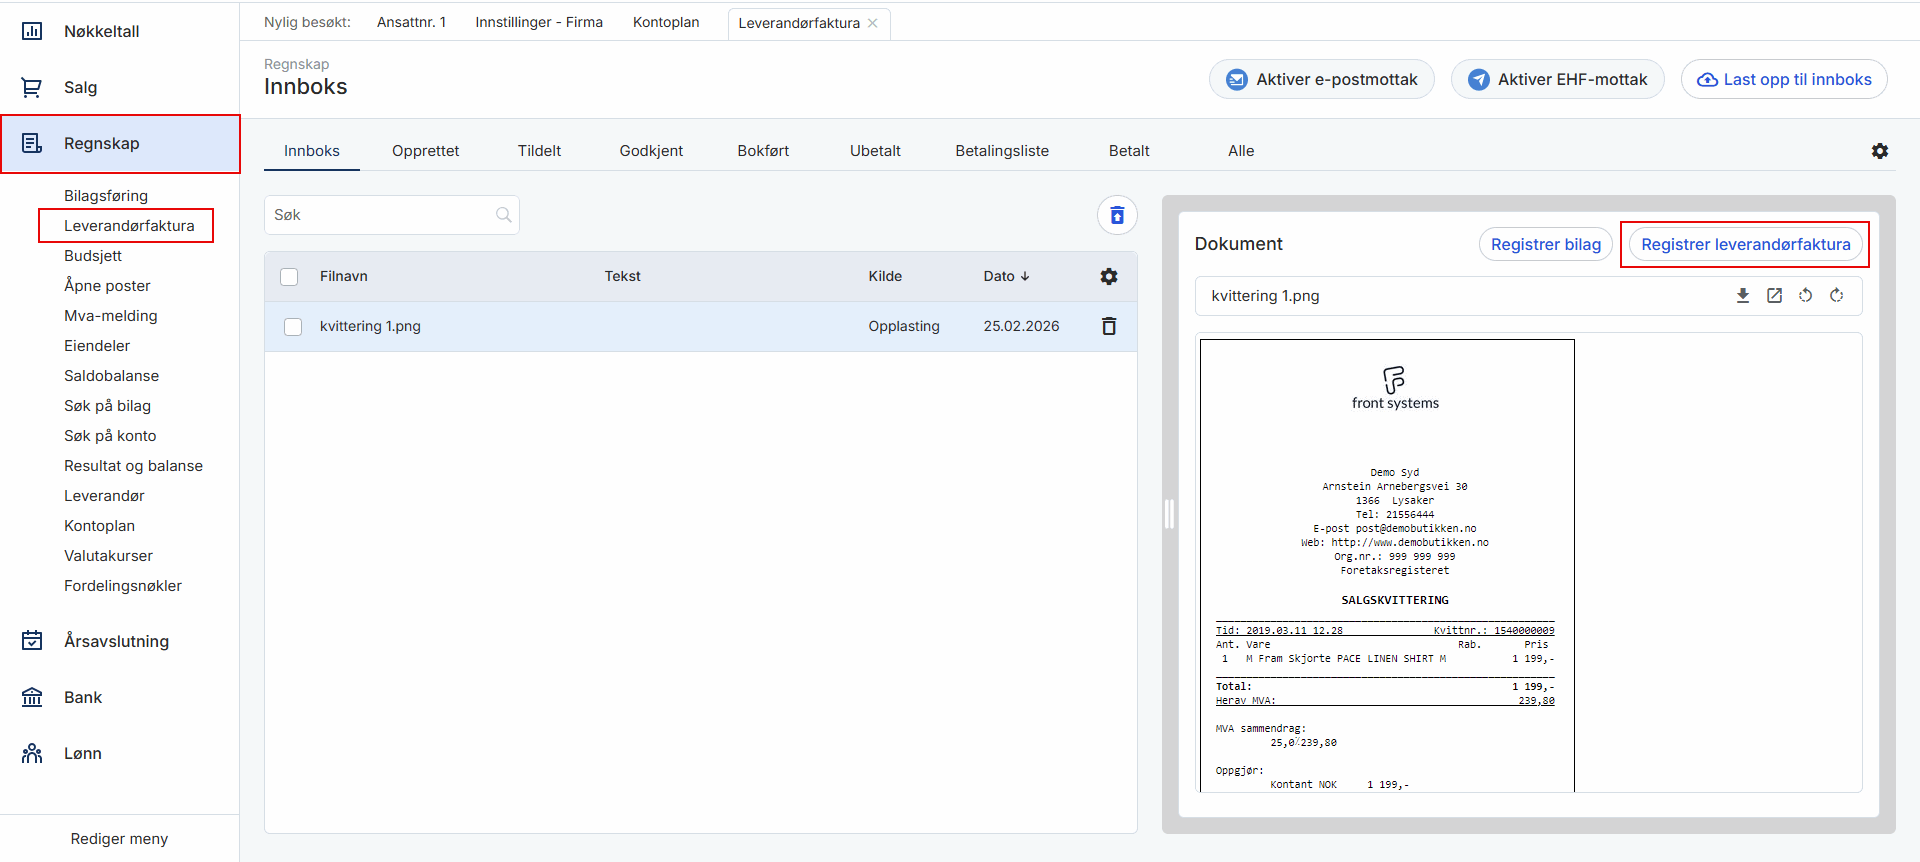
Task: Open document in new window icon
Action: (1774, 296)
